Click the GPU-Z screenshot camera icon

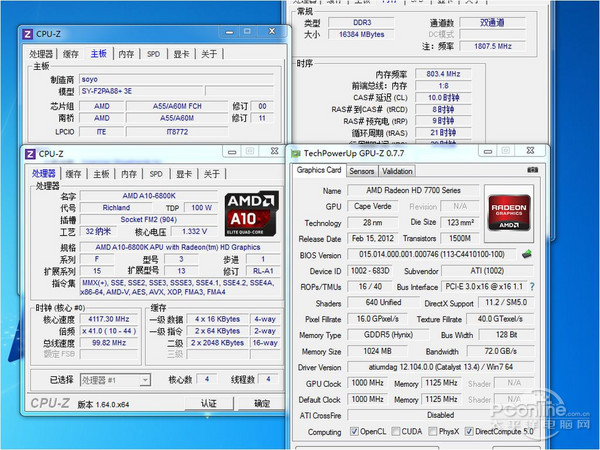click(x=532, y=170)
